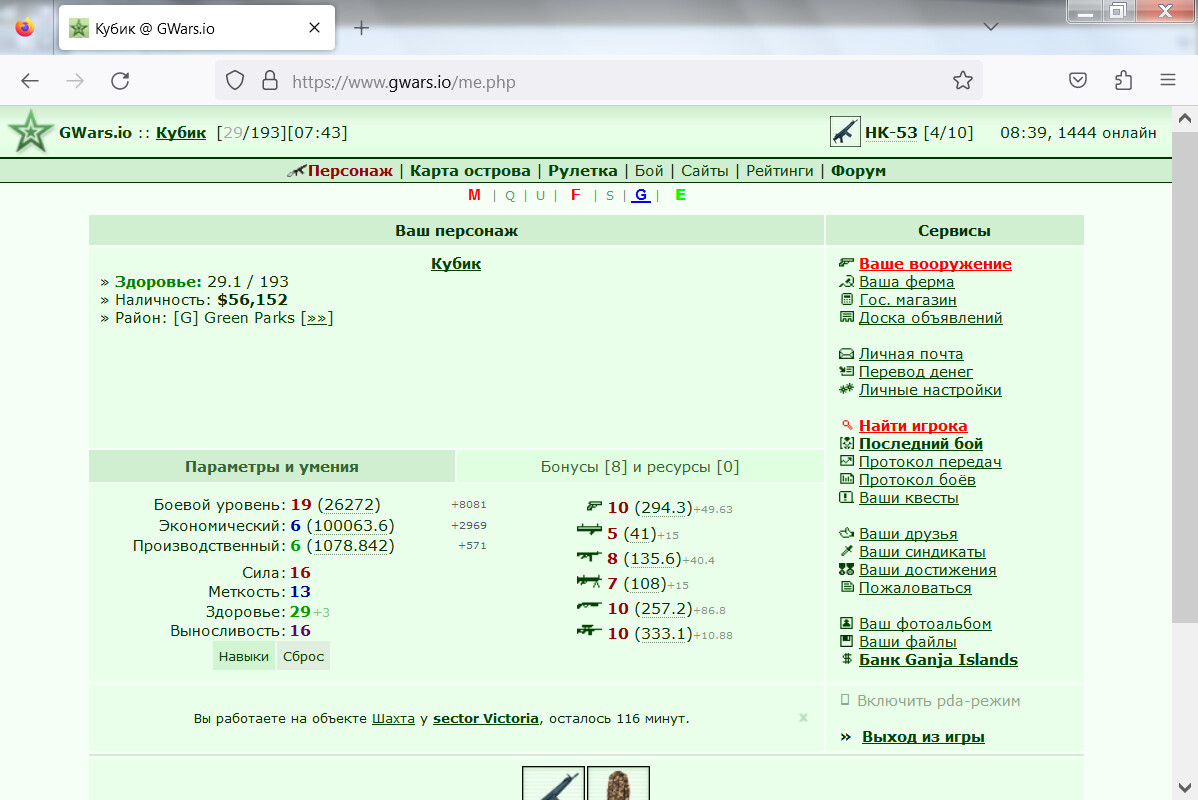The width and height of the screenshot is (1198, 800).
Task: Open Доска объявлений link
Action: point(931,318)
